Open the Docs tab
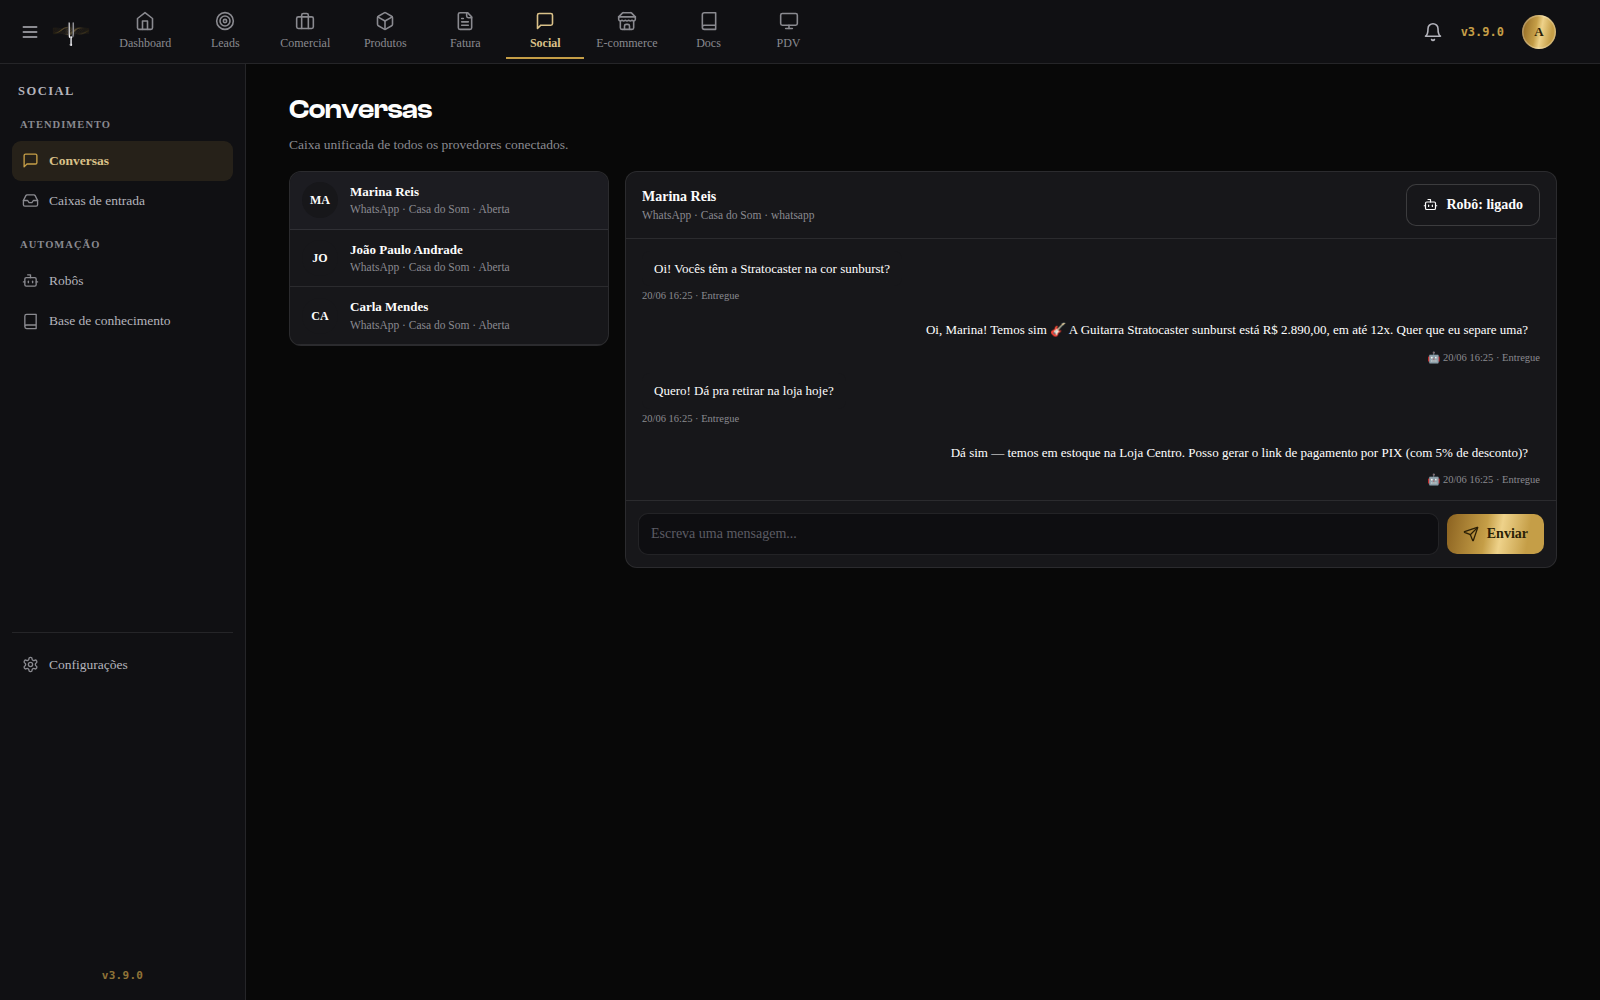1600x1000 pixels. (x=708, y=31)
